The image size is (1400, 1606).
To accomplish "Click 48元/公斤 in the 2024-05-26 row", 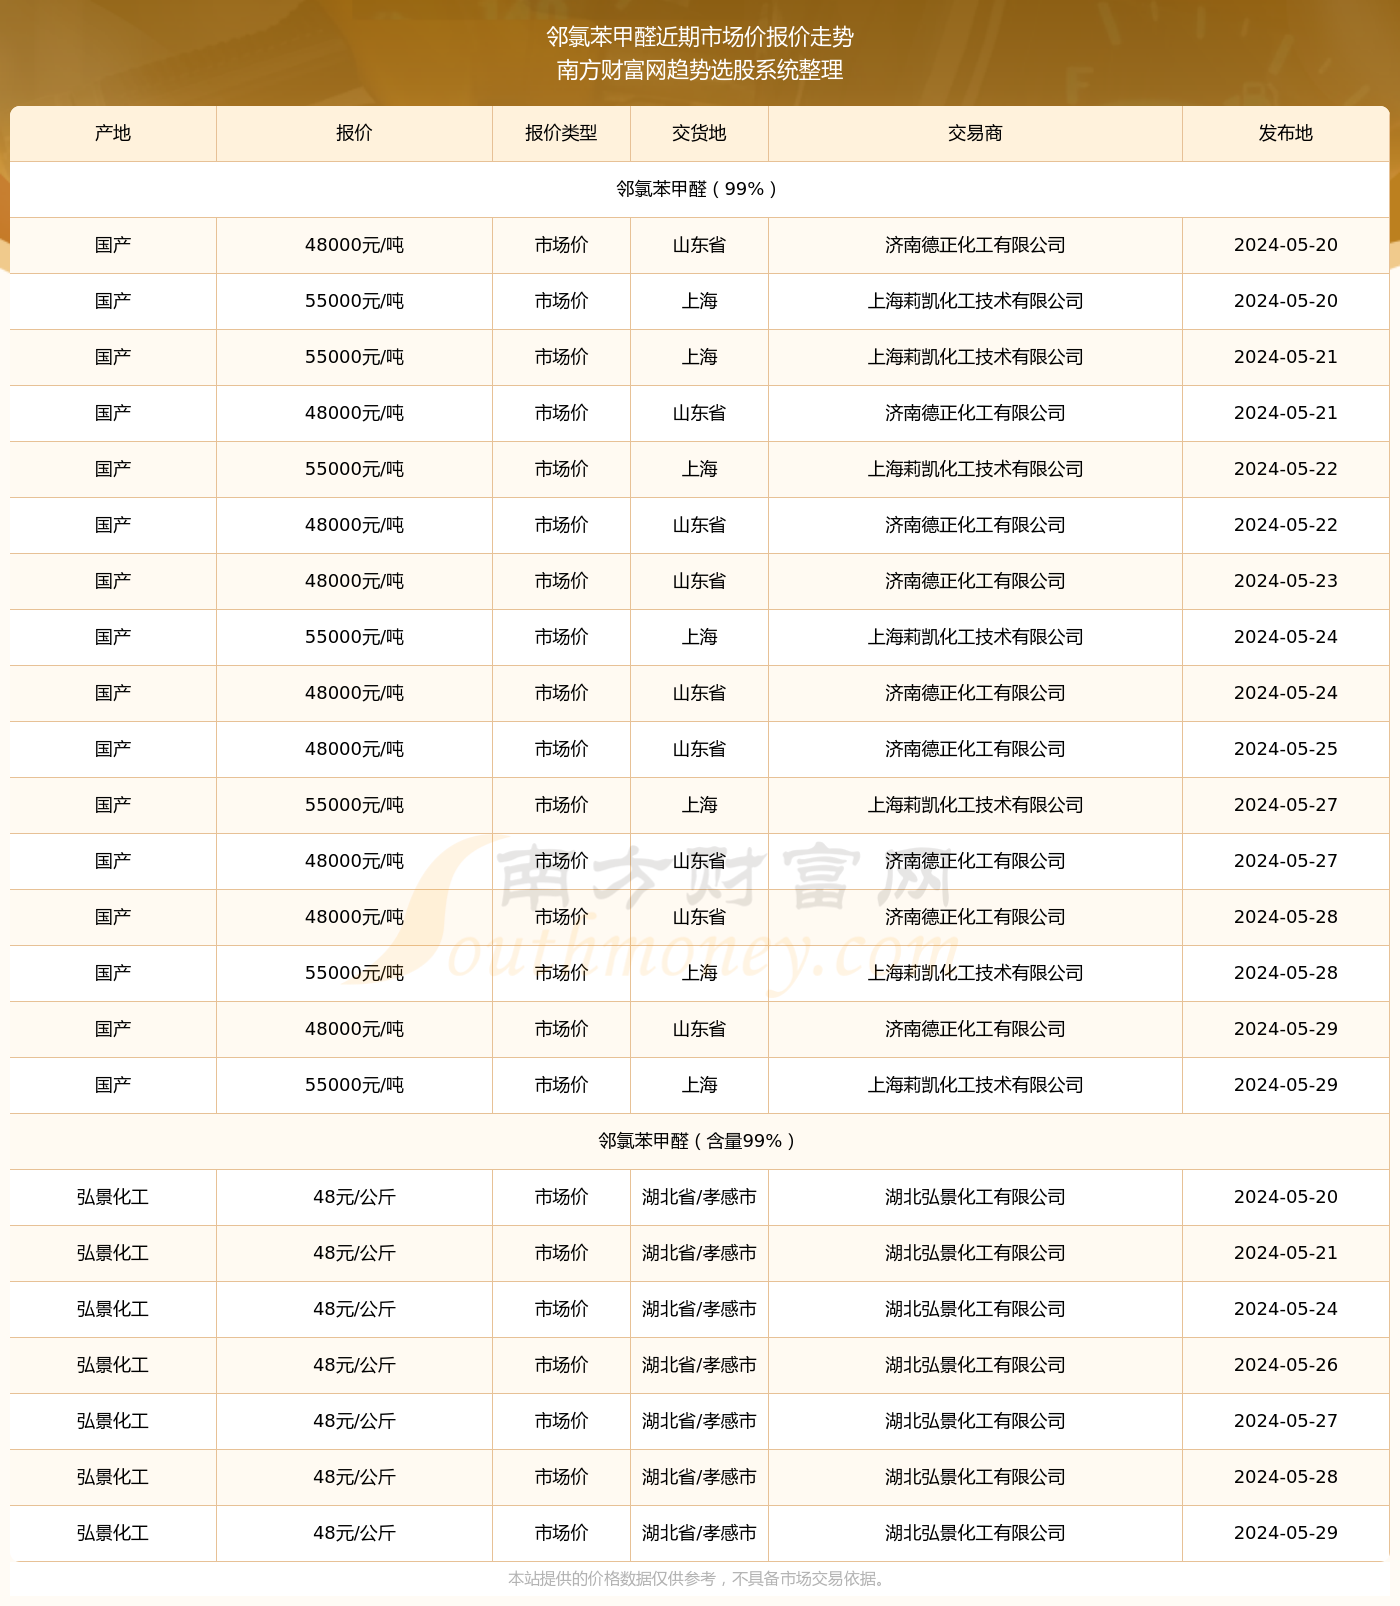I will (x=354, y=1365).
